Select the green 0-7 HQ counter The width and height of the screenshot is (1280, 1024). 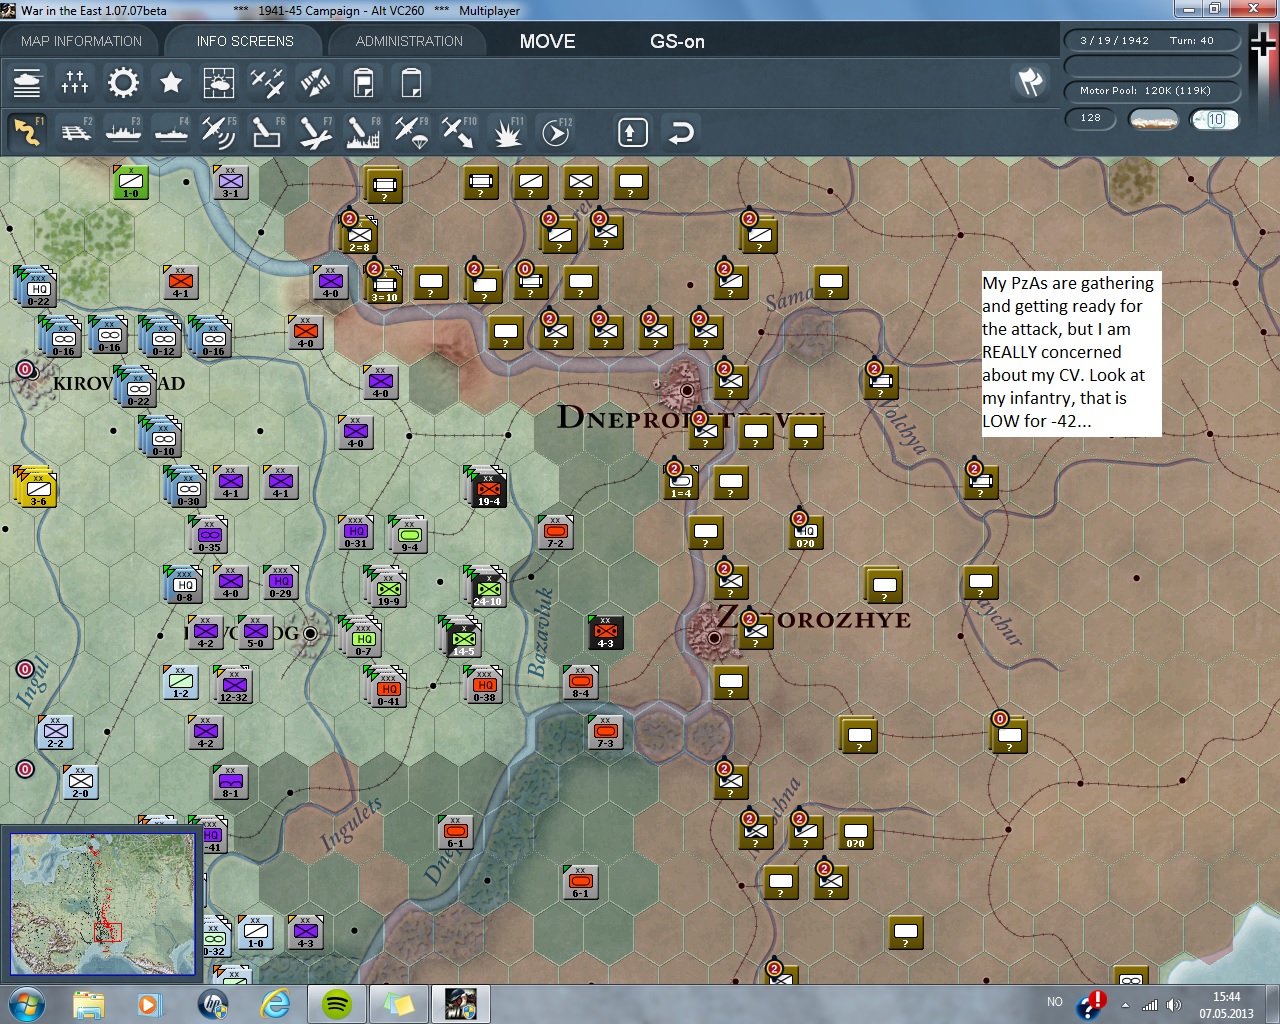click(x=363, y=639)
